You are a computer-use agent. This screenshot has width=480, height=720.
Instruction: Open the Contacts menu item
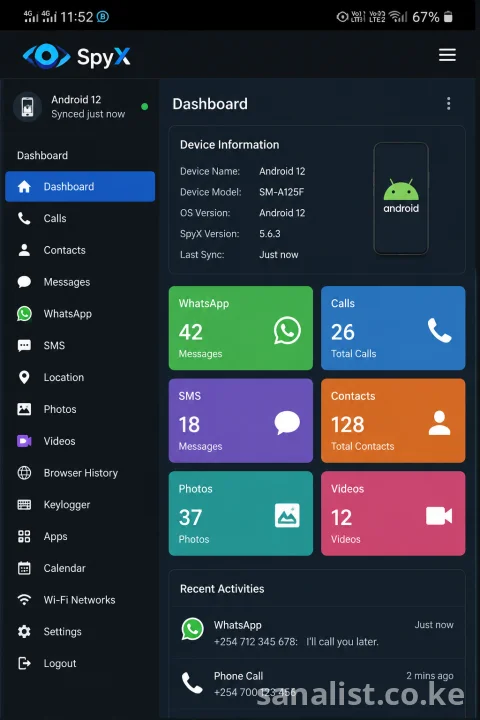[x=80, y=250]
